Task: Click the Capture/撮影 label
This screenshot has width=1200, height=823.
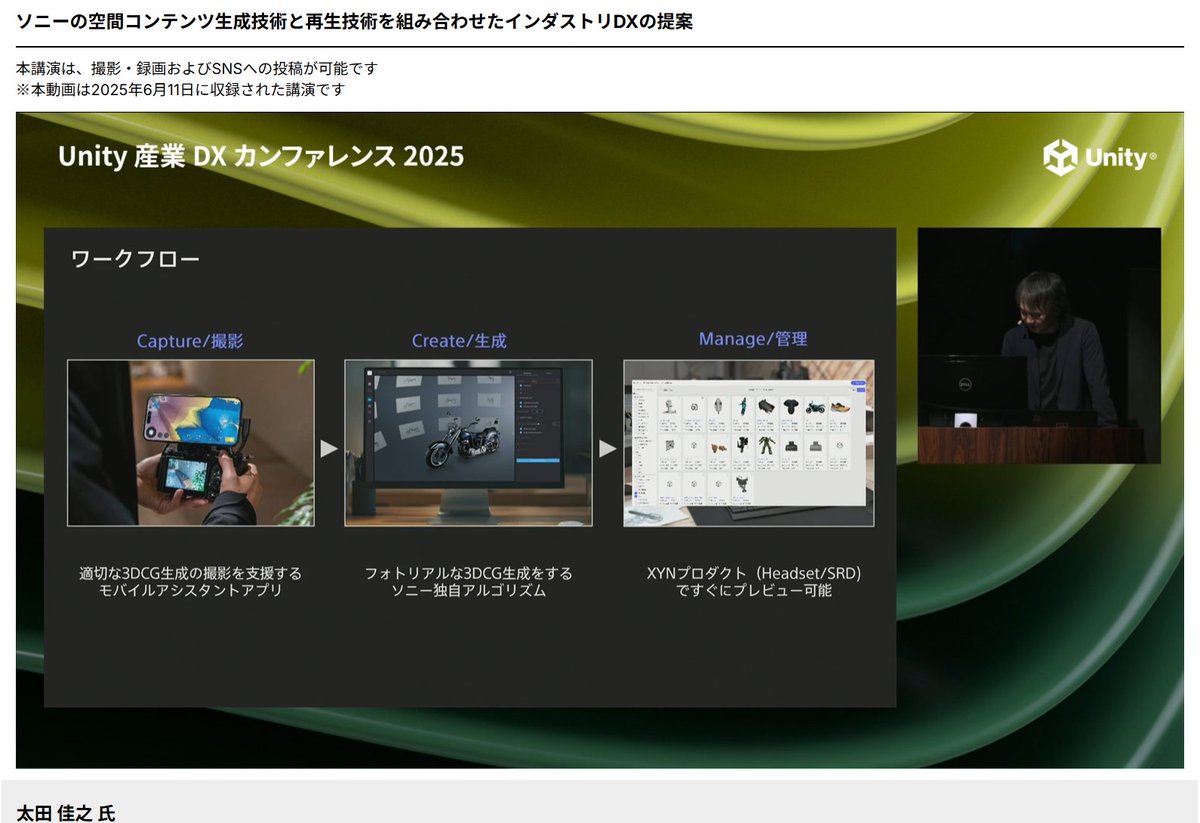Action: tap(190, 341)
